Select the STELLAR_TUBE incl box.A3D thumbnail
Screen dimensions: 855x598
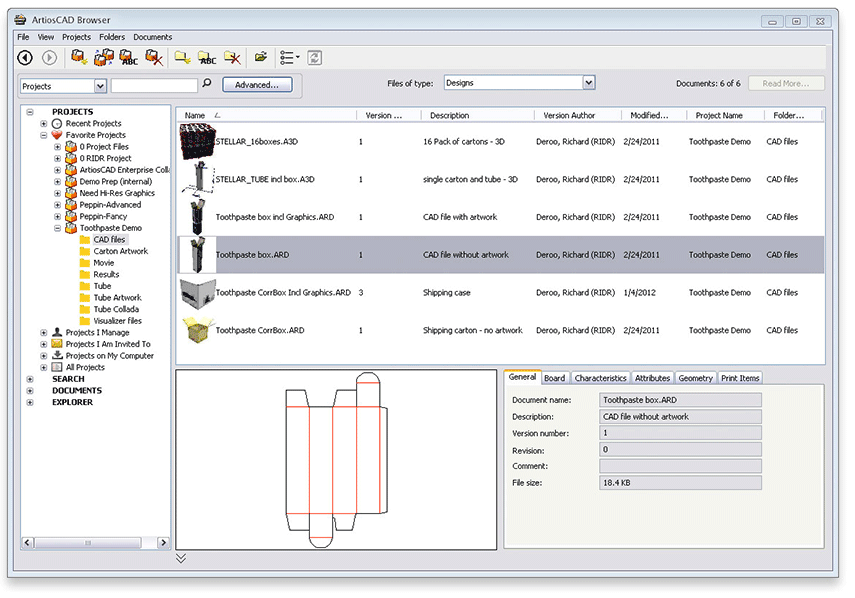point(197,179)
